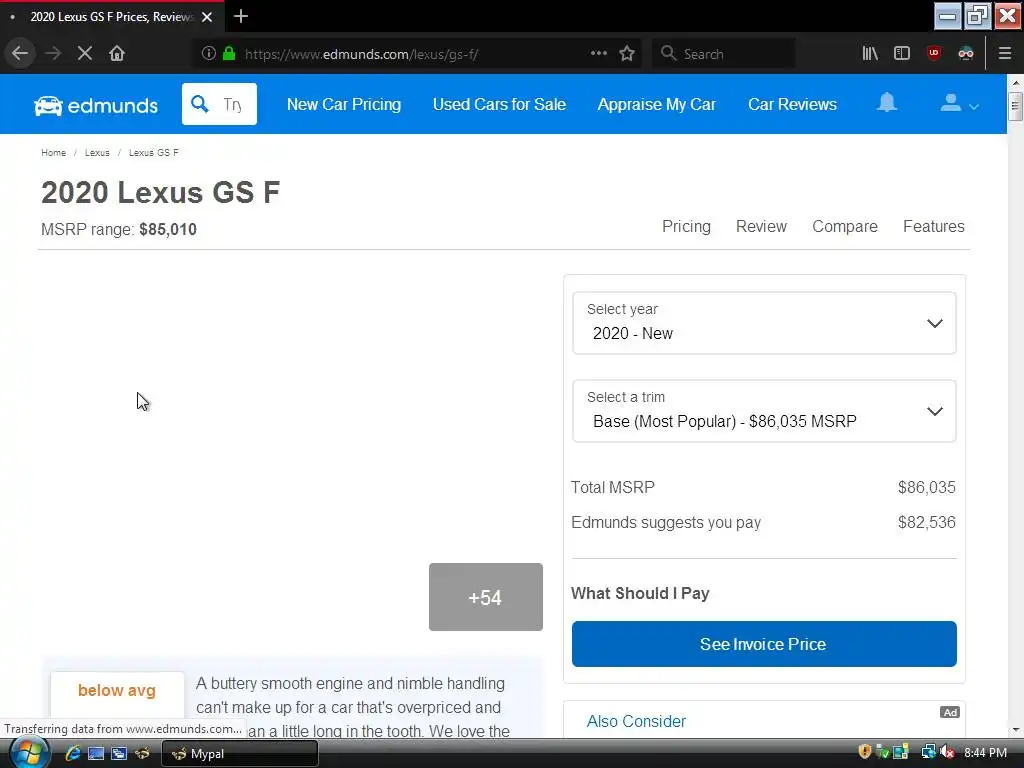
Task: Open the Lexus GS F breadcrumb link
Action: 153,153
